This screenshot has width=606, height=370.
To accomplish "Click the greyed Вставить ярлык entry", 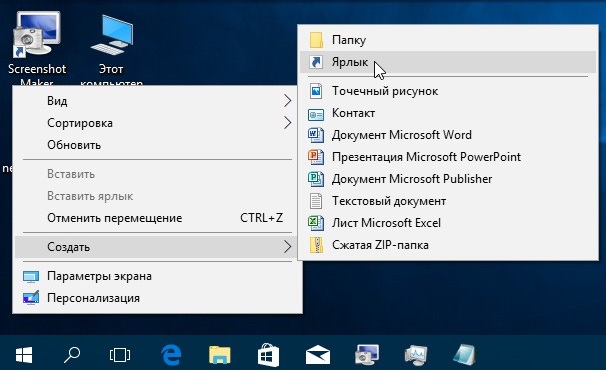I will coord(157,196).
